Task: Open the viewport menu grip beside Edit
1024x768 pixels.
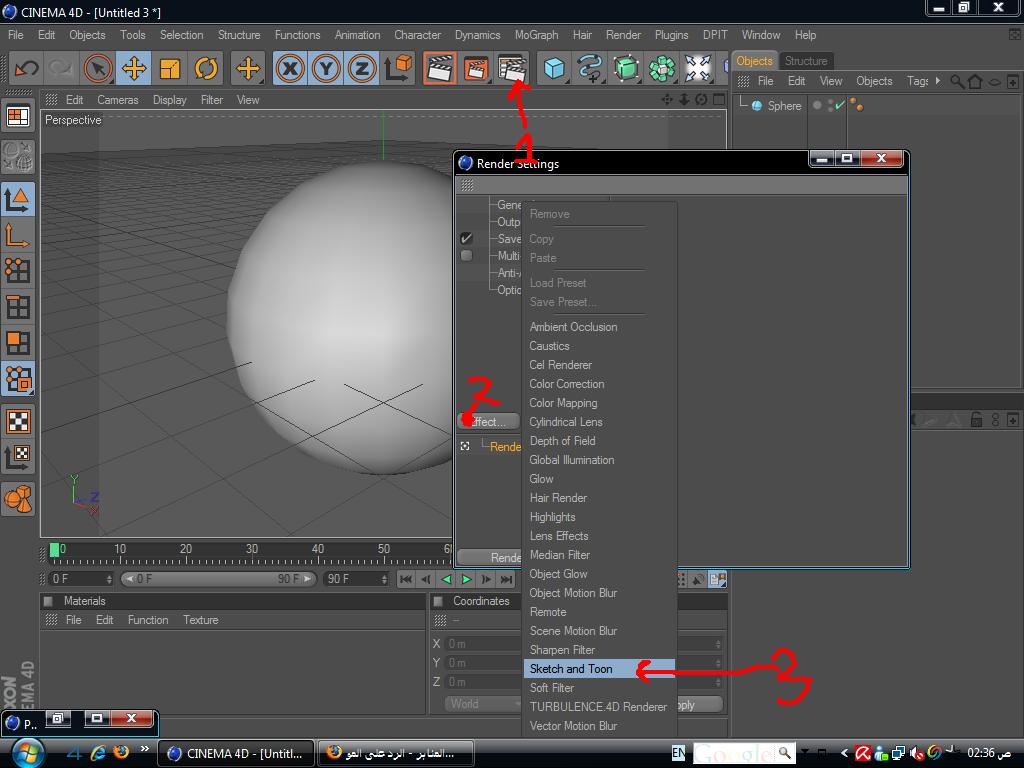Action: tap(51, 100)
